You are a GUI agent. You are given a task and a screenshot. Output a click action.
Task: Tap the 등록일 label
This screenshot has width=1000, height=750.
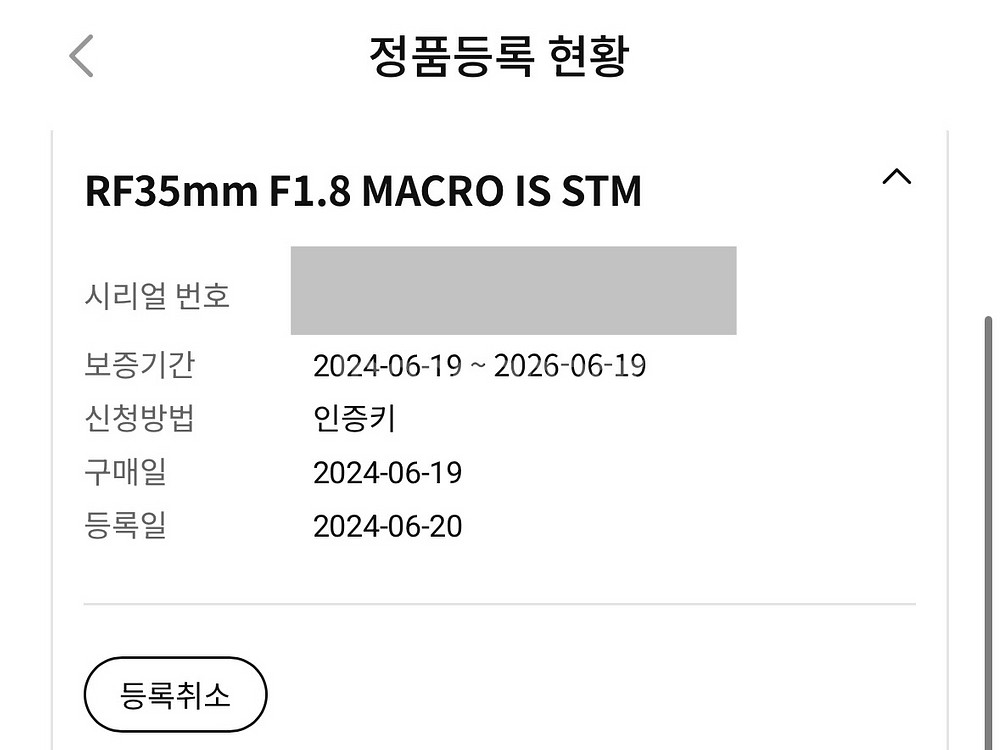point(126,526)
